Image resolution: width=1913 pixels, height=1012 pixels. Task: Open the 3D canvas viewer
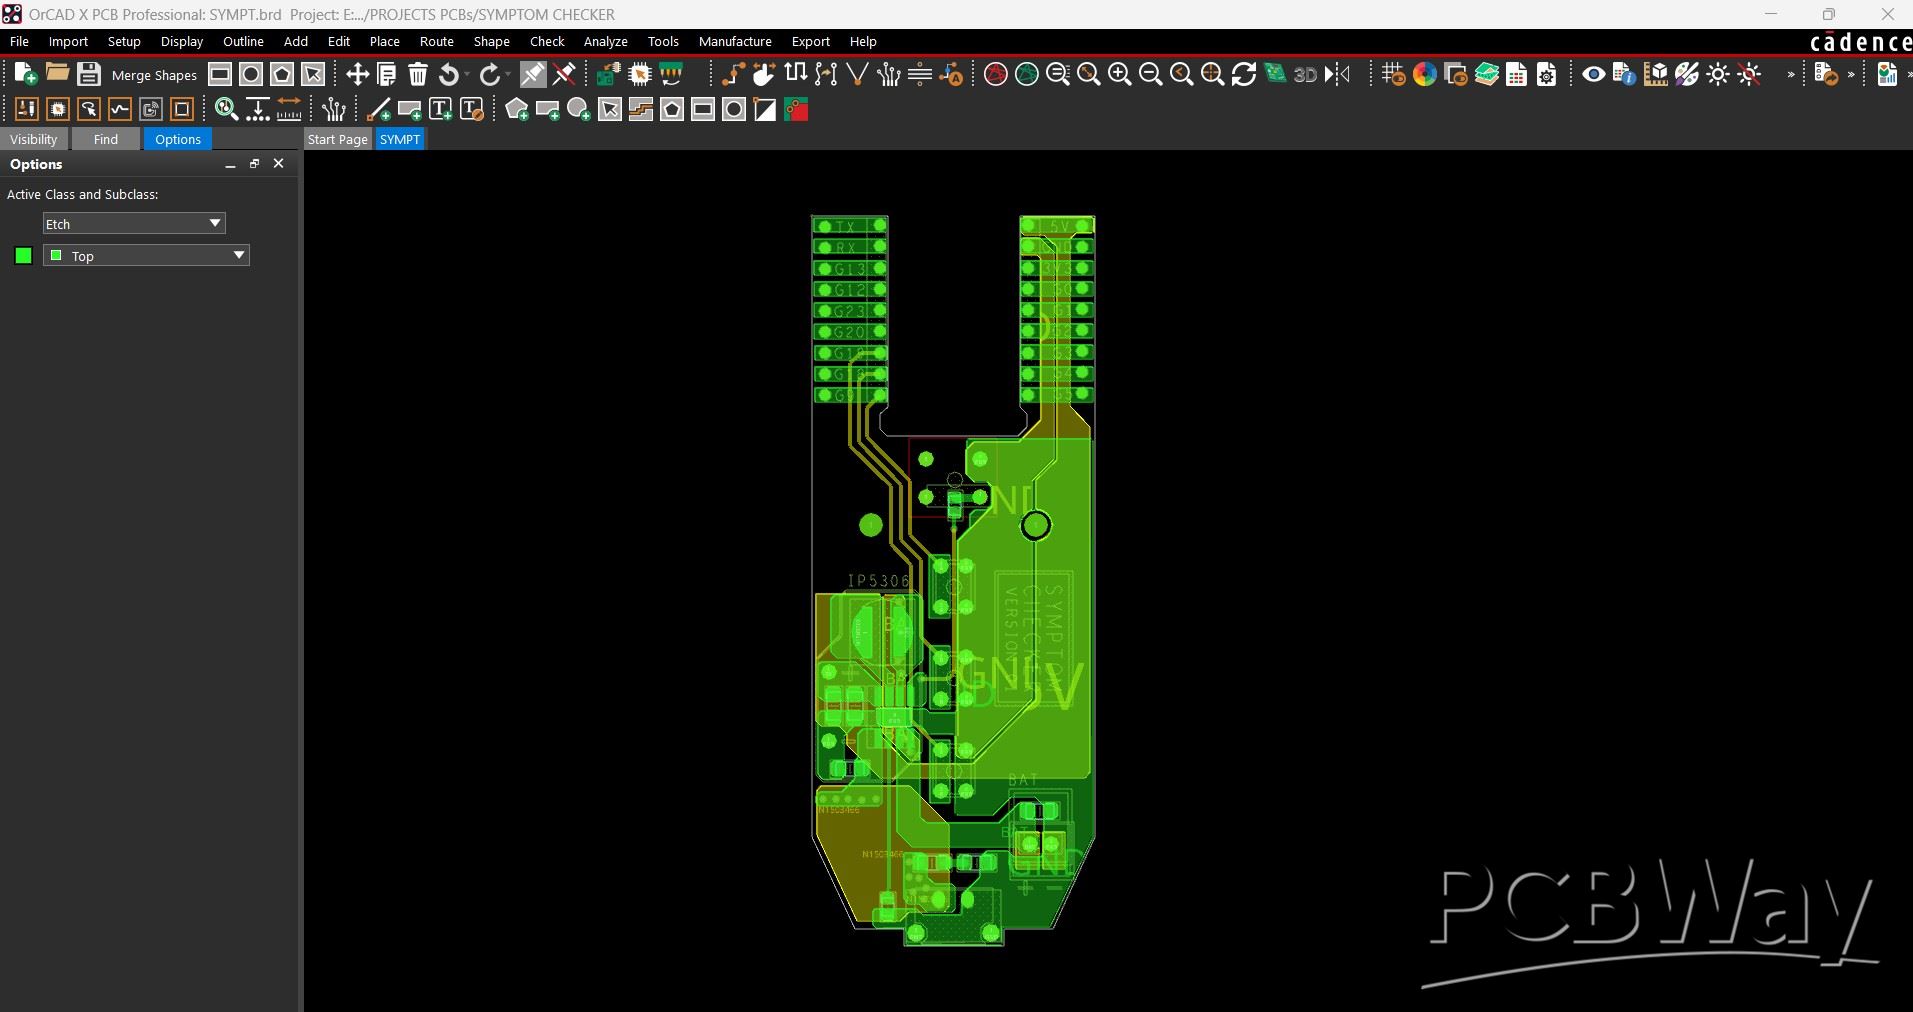[x=1305, y=74]
